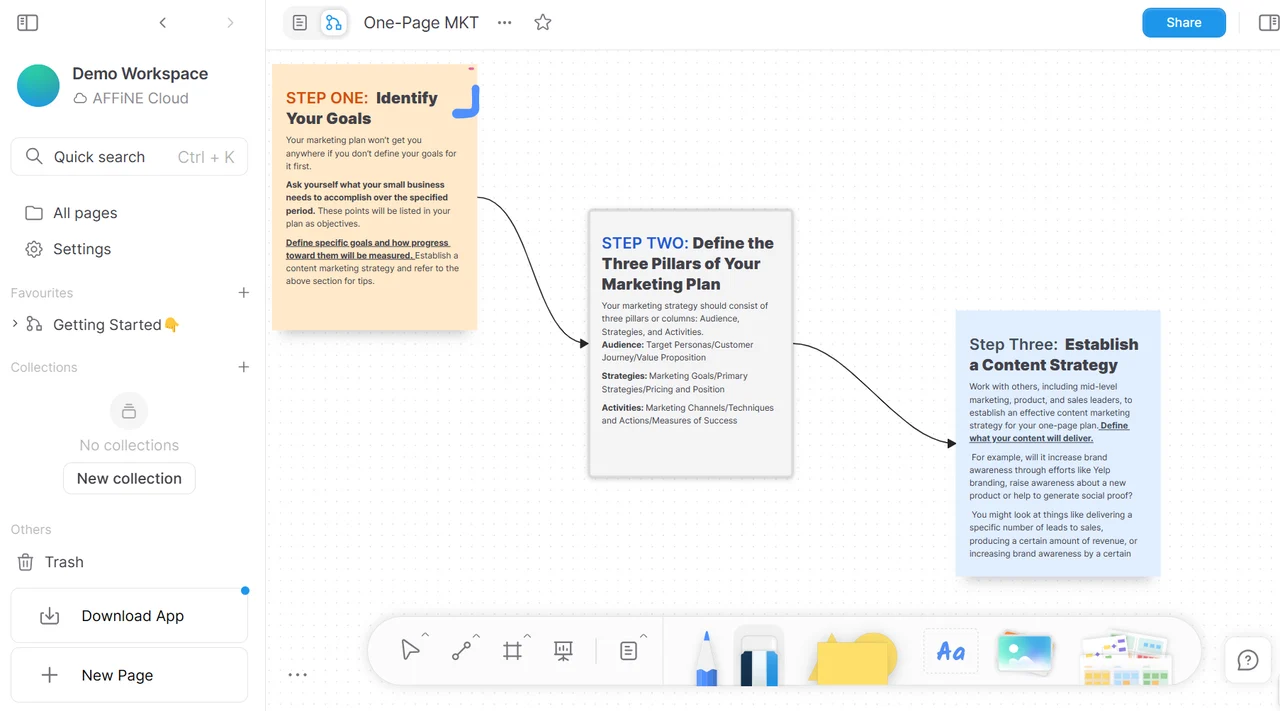Favourite this page with the star

[543, 22]
